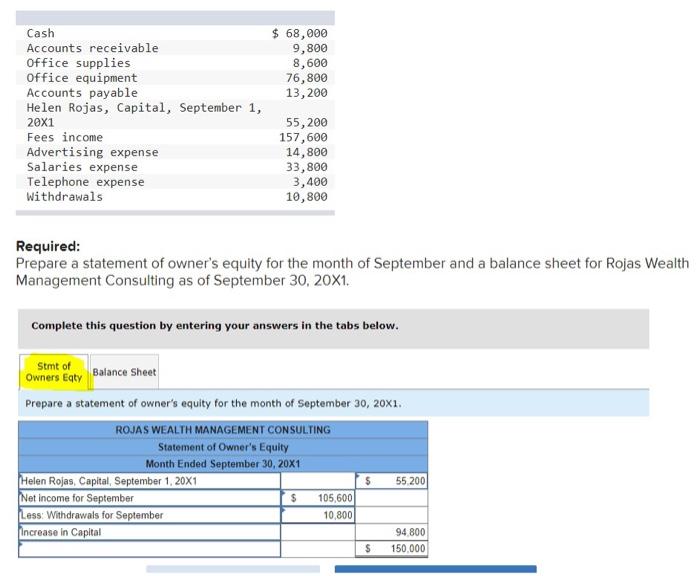Click the 8,600 office supplies amount
This screenshot has height=576, width=700.
(310, 63)
